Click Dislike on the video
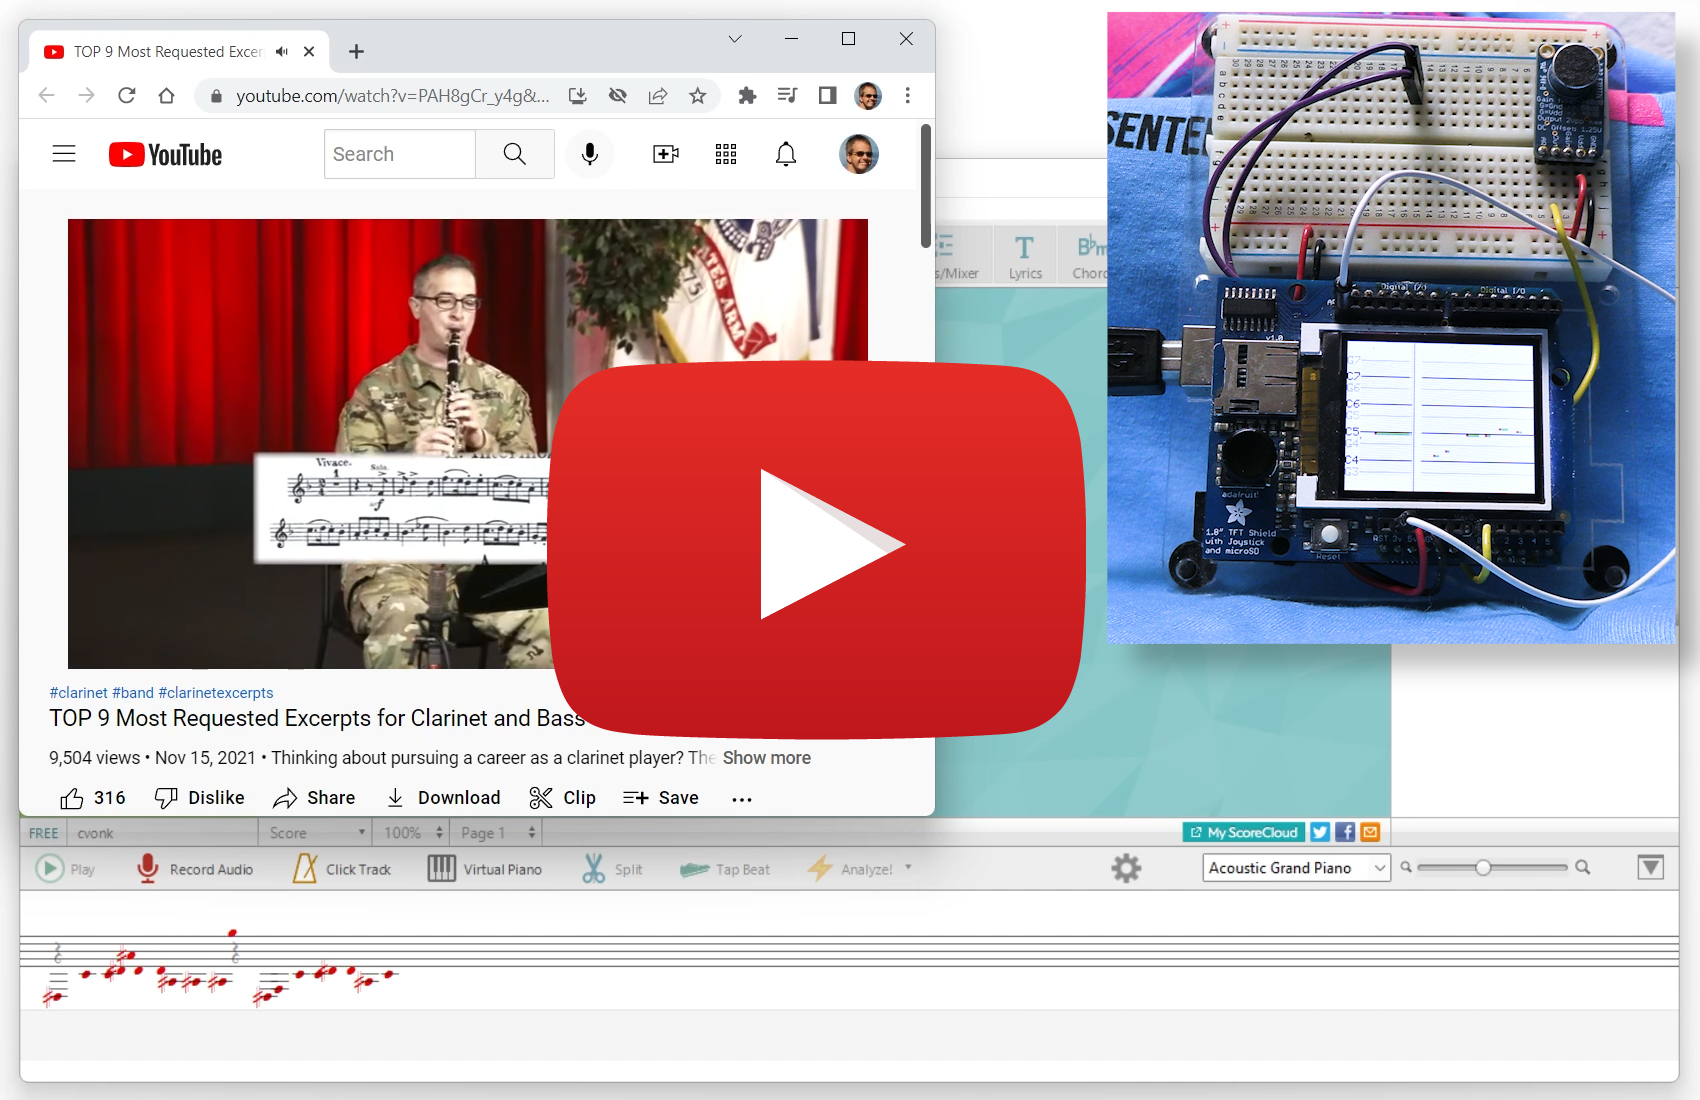 point(200,797)
